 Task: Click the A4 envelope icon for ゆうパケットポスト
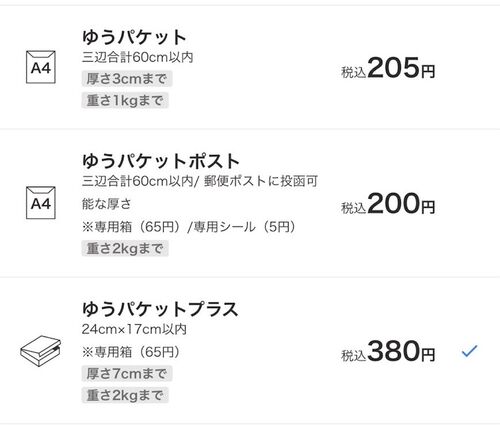[41, 203]
